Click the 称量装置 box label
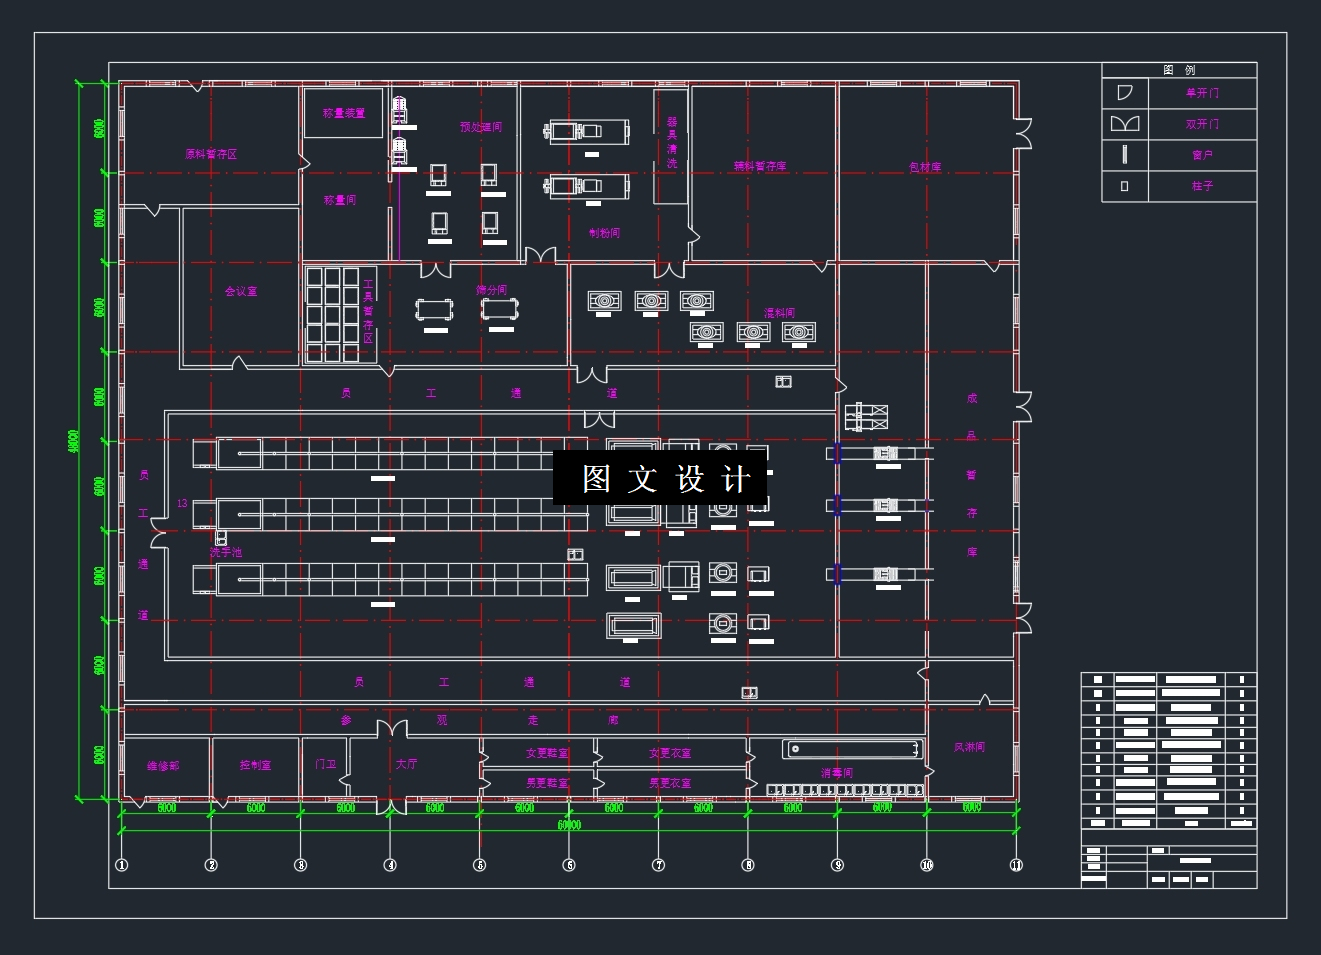Image resolution: width=1321 pixels, height=955 pixels. (344, 113)
